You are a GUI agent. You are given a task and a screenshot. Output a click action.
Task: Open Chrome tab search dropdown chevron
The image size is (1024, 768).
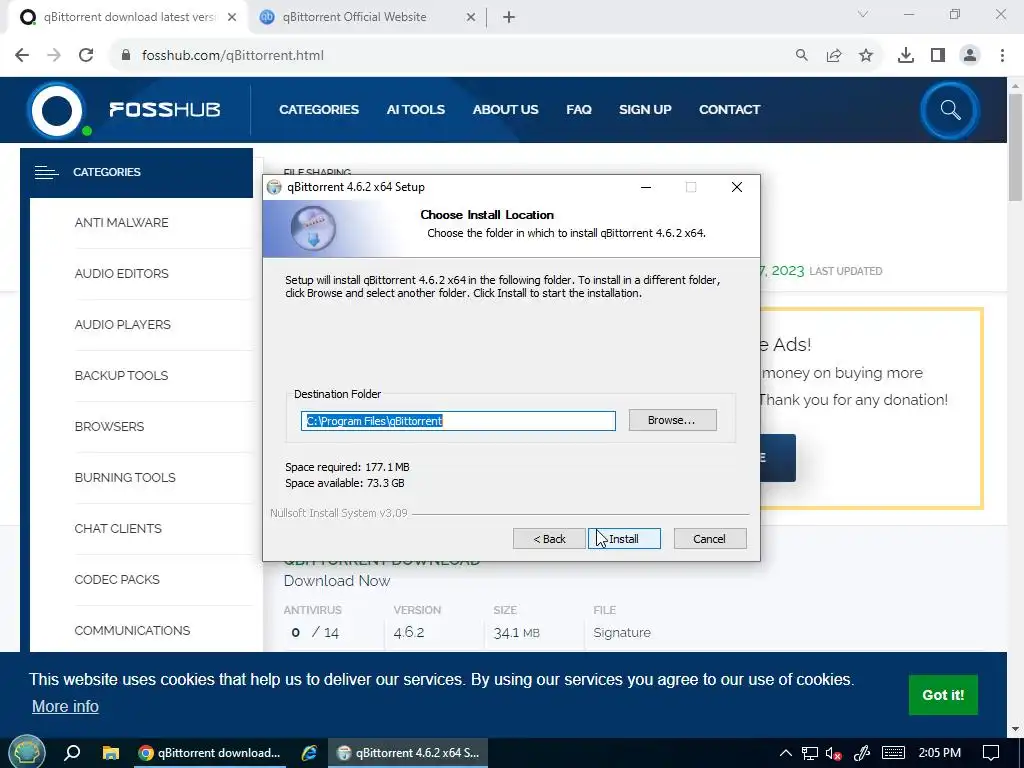point(863,14)
